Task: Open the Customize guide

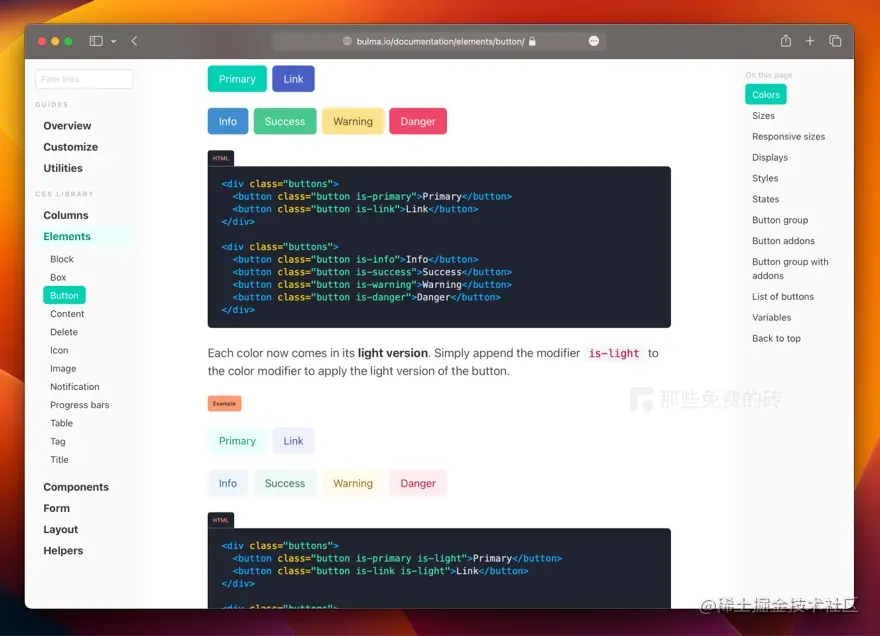Action: pyautogui.click(x=71, y=147)
